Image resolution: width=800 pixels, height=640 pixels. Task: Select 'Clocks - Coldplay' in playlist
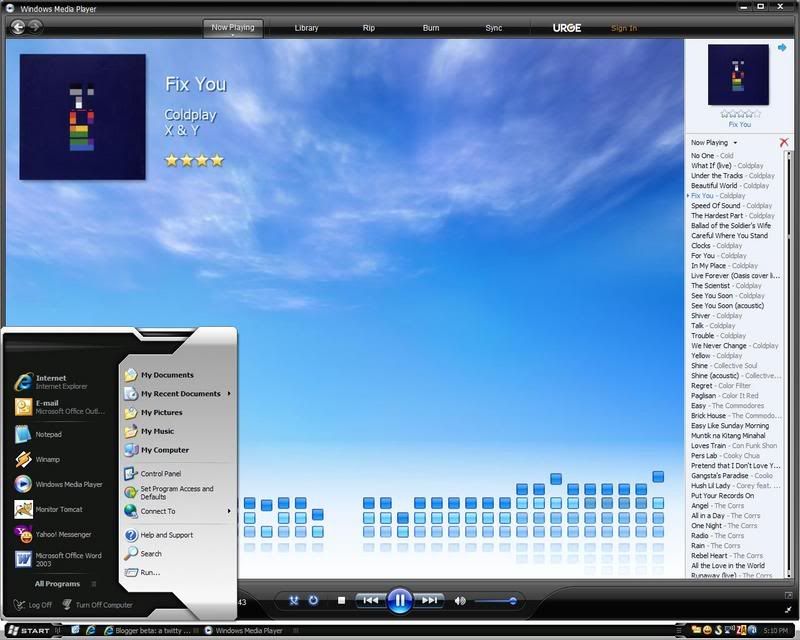point(716,245)
